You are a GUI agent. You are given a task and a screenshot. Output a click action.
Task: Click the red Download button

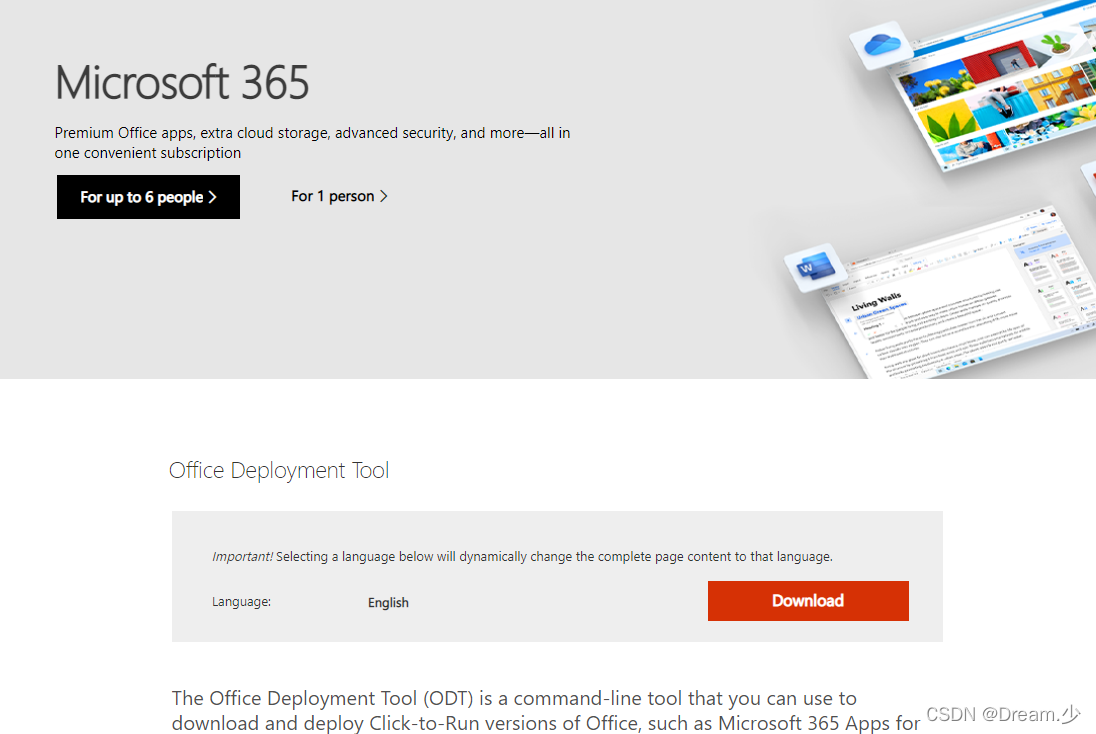coord(808,600)
